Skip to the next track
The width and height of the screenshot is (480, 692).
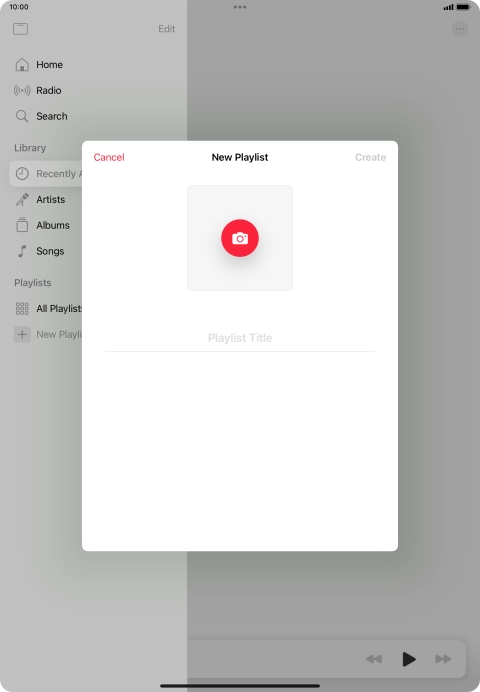[443, 659]
